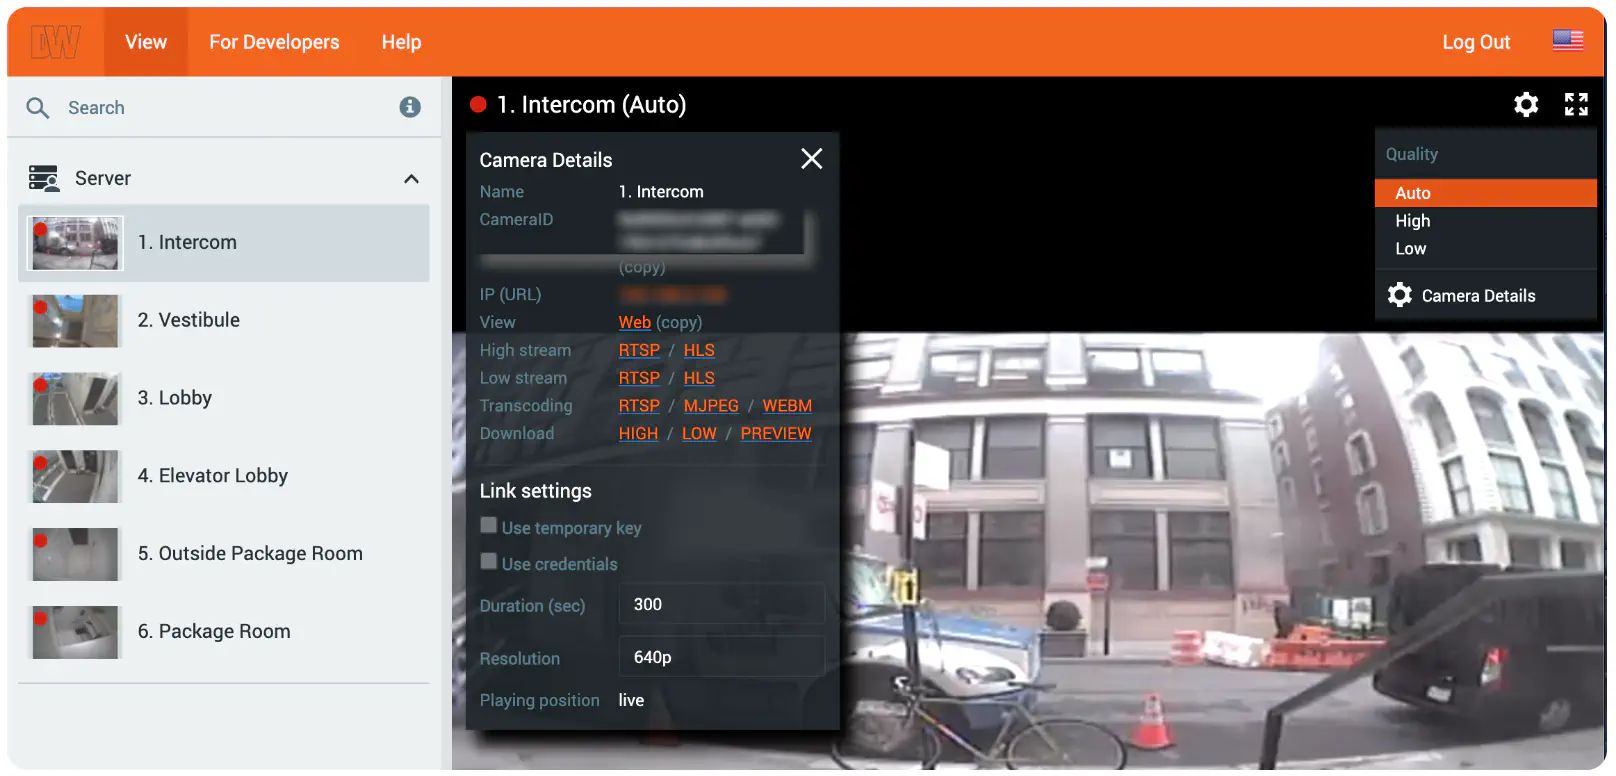The width and height of the screenshot is (1616, 776).
Task: Click the search info icon
Action: click(410, 107)
